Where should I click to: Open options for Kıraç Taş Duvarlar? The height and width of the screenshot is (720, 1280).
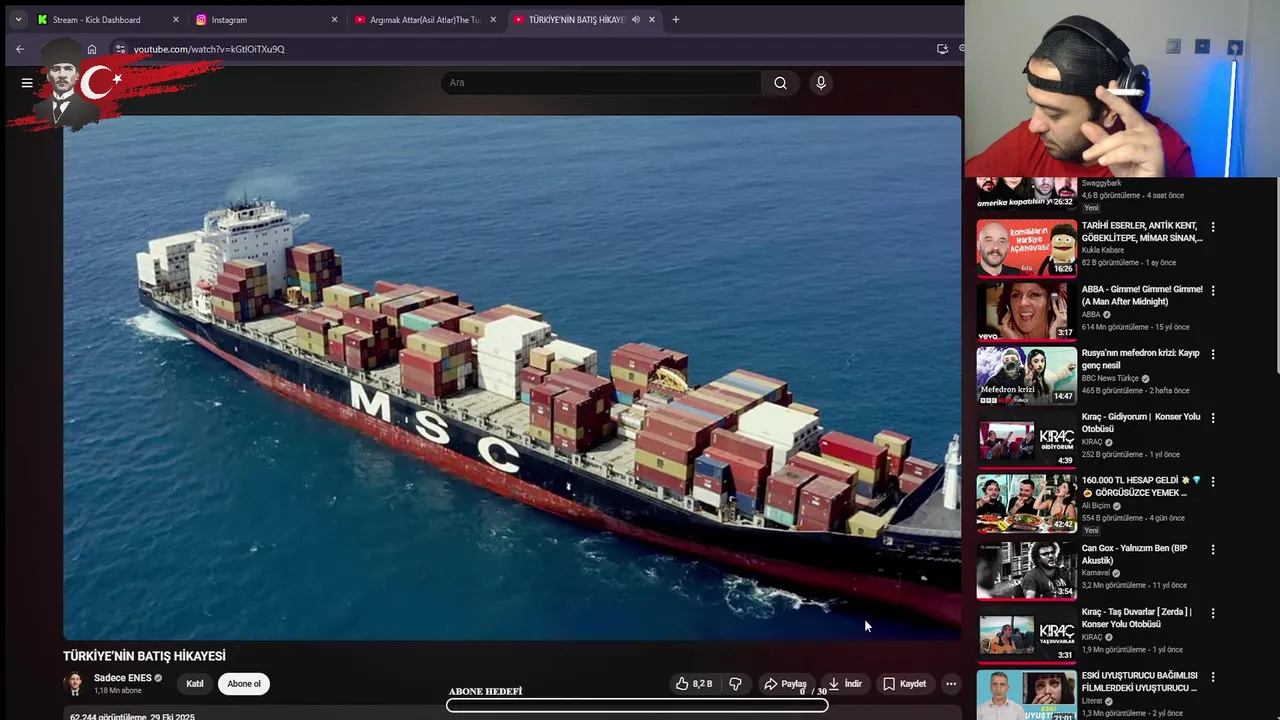point(1213,613)
